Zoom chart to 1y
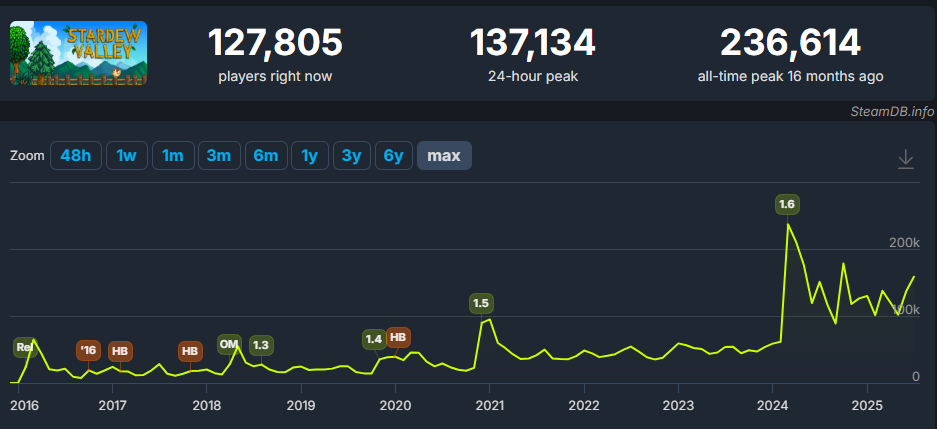Viewport: 937px width, 429px height. [x=310, y=156]
